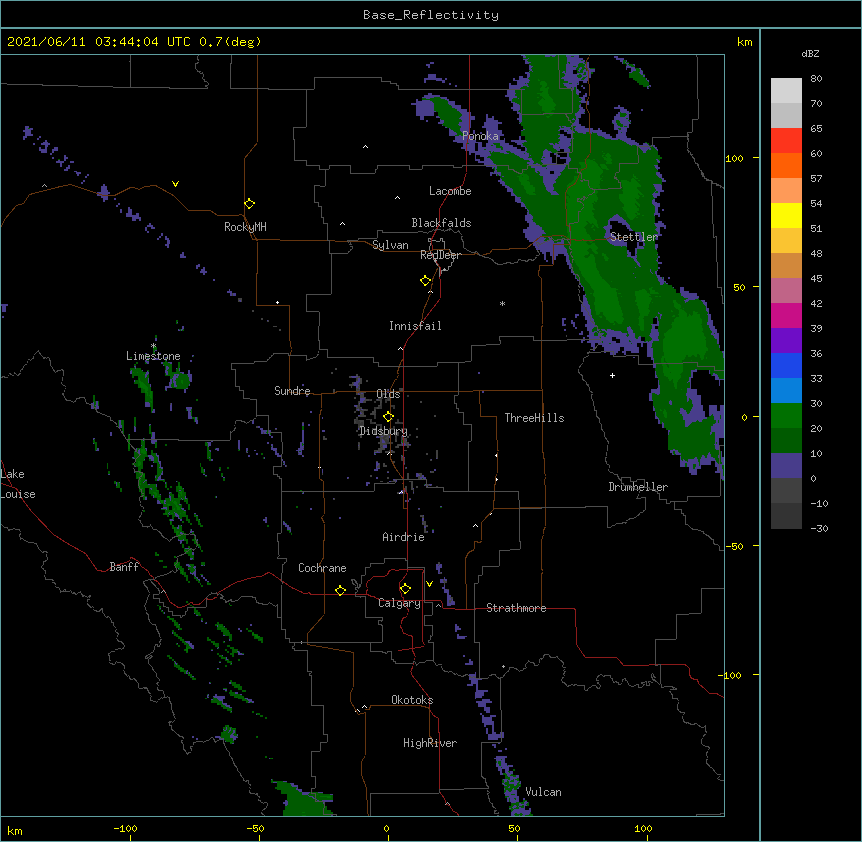This screenshot has height=842, width=862.
Task: Pick the blue 36 dBZ legend color
Action: (786, 365)
